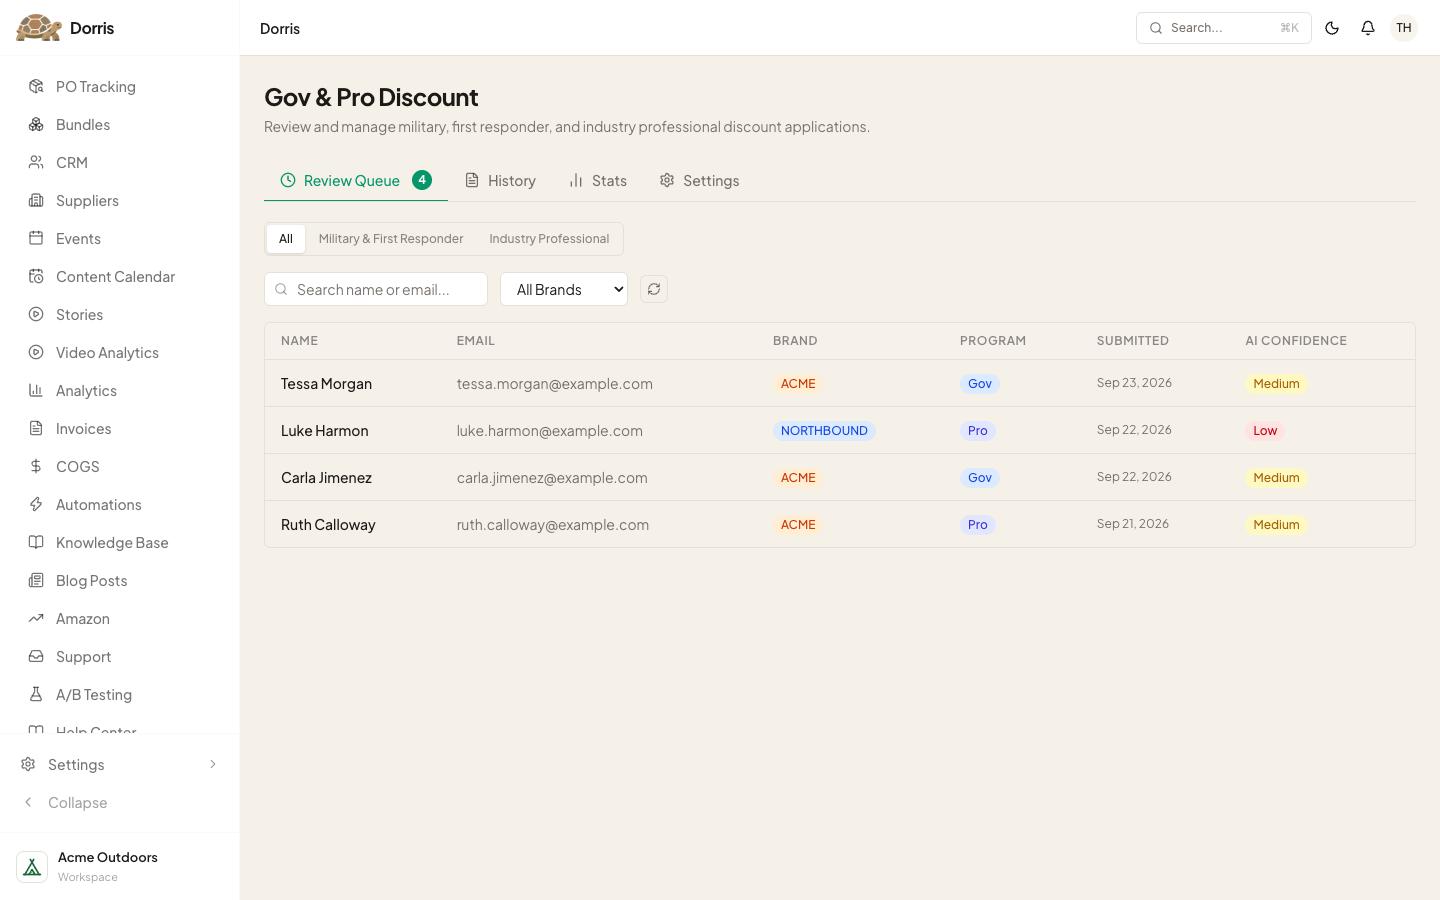Viewport: 1440px width, 900px height.
Task: Click the Blog Posts newspaper icon
Action: (36, 581)
